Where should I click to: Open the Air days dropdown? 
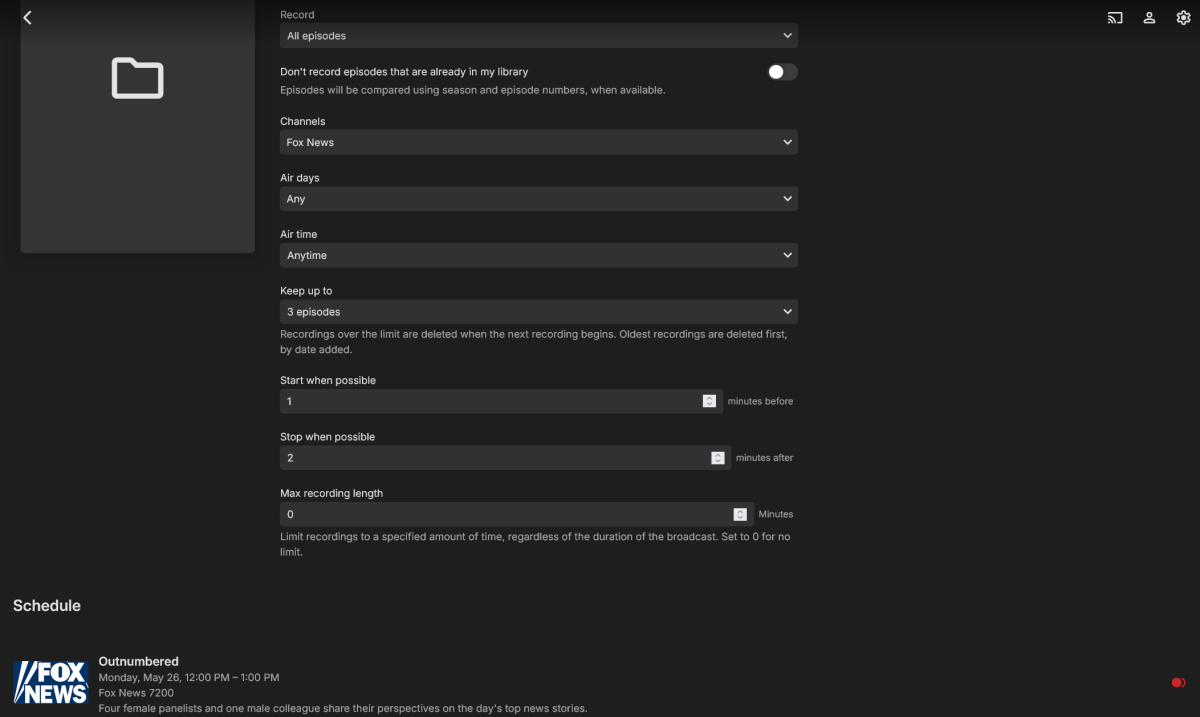pos(538,199)
